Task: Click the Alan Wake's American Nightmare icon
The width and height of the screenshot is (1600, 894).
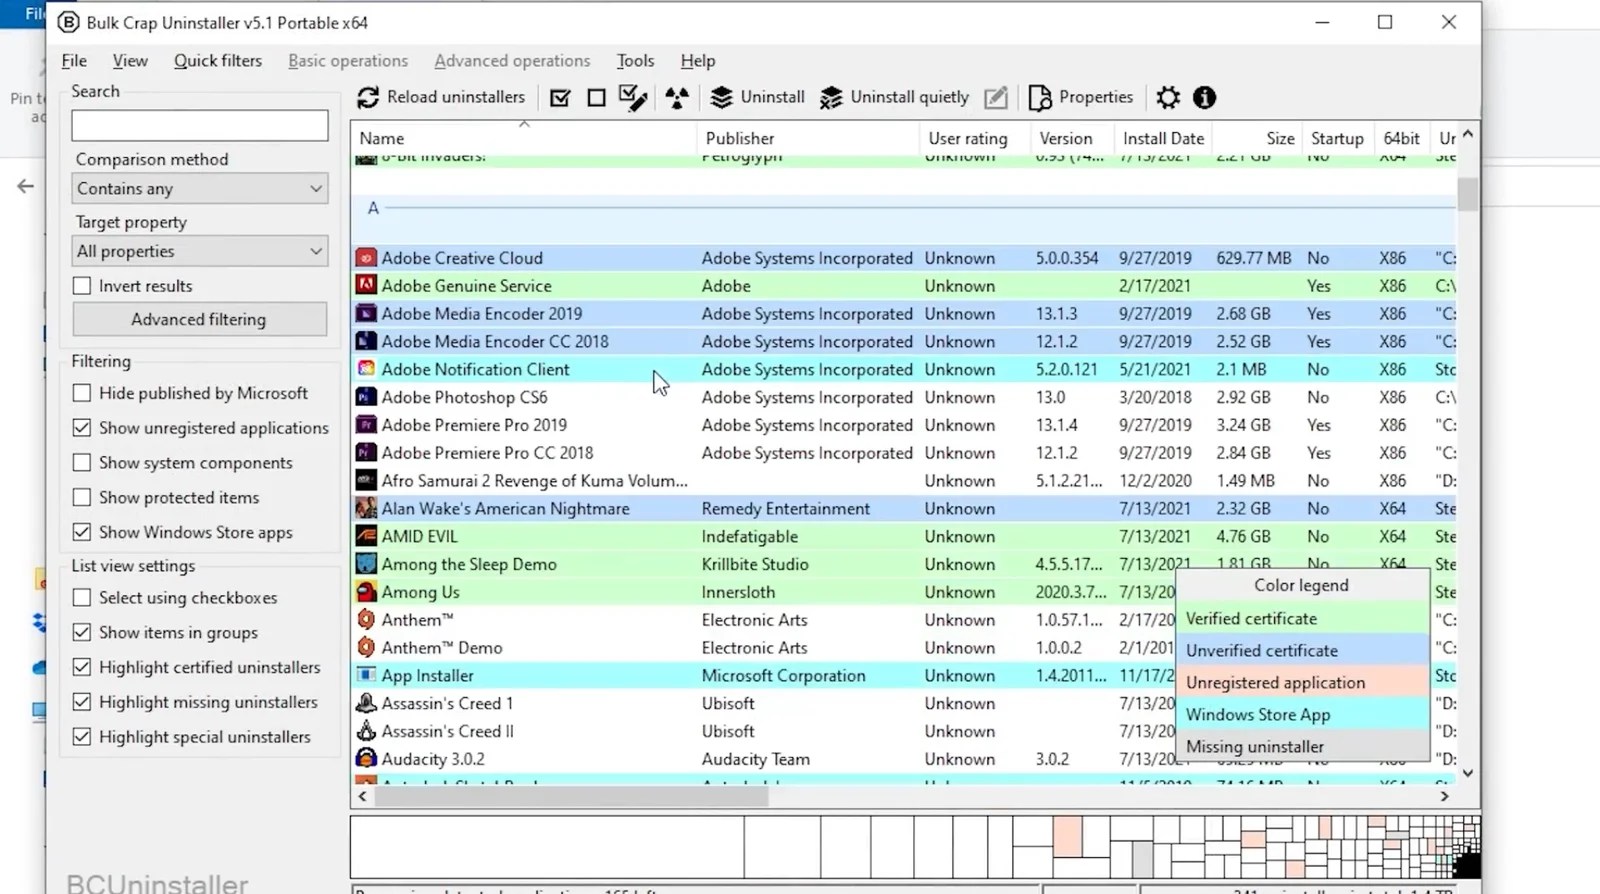Action: [366, 508]
